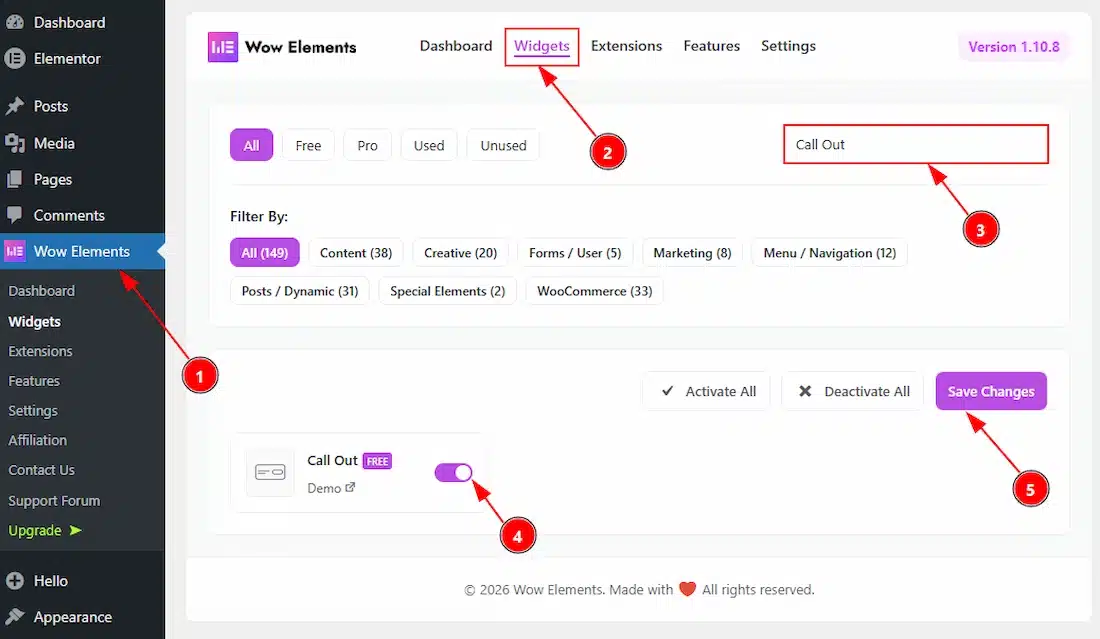Open Affiliation in the sidebar submenu

coord(38,440)
